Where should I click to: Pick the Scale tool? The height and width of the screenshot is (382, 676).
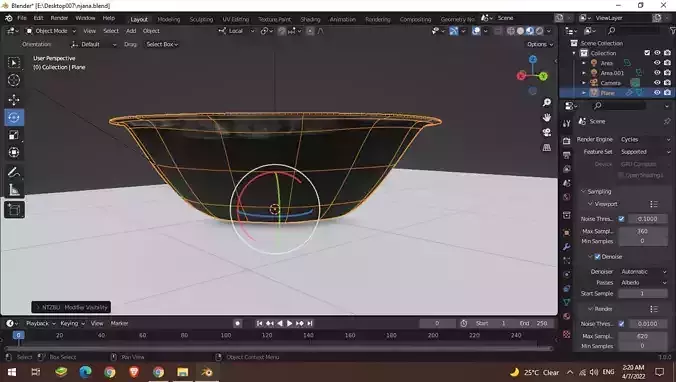point(14,135)
